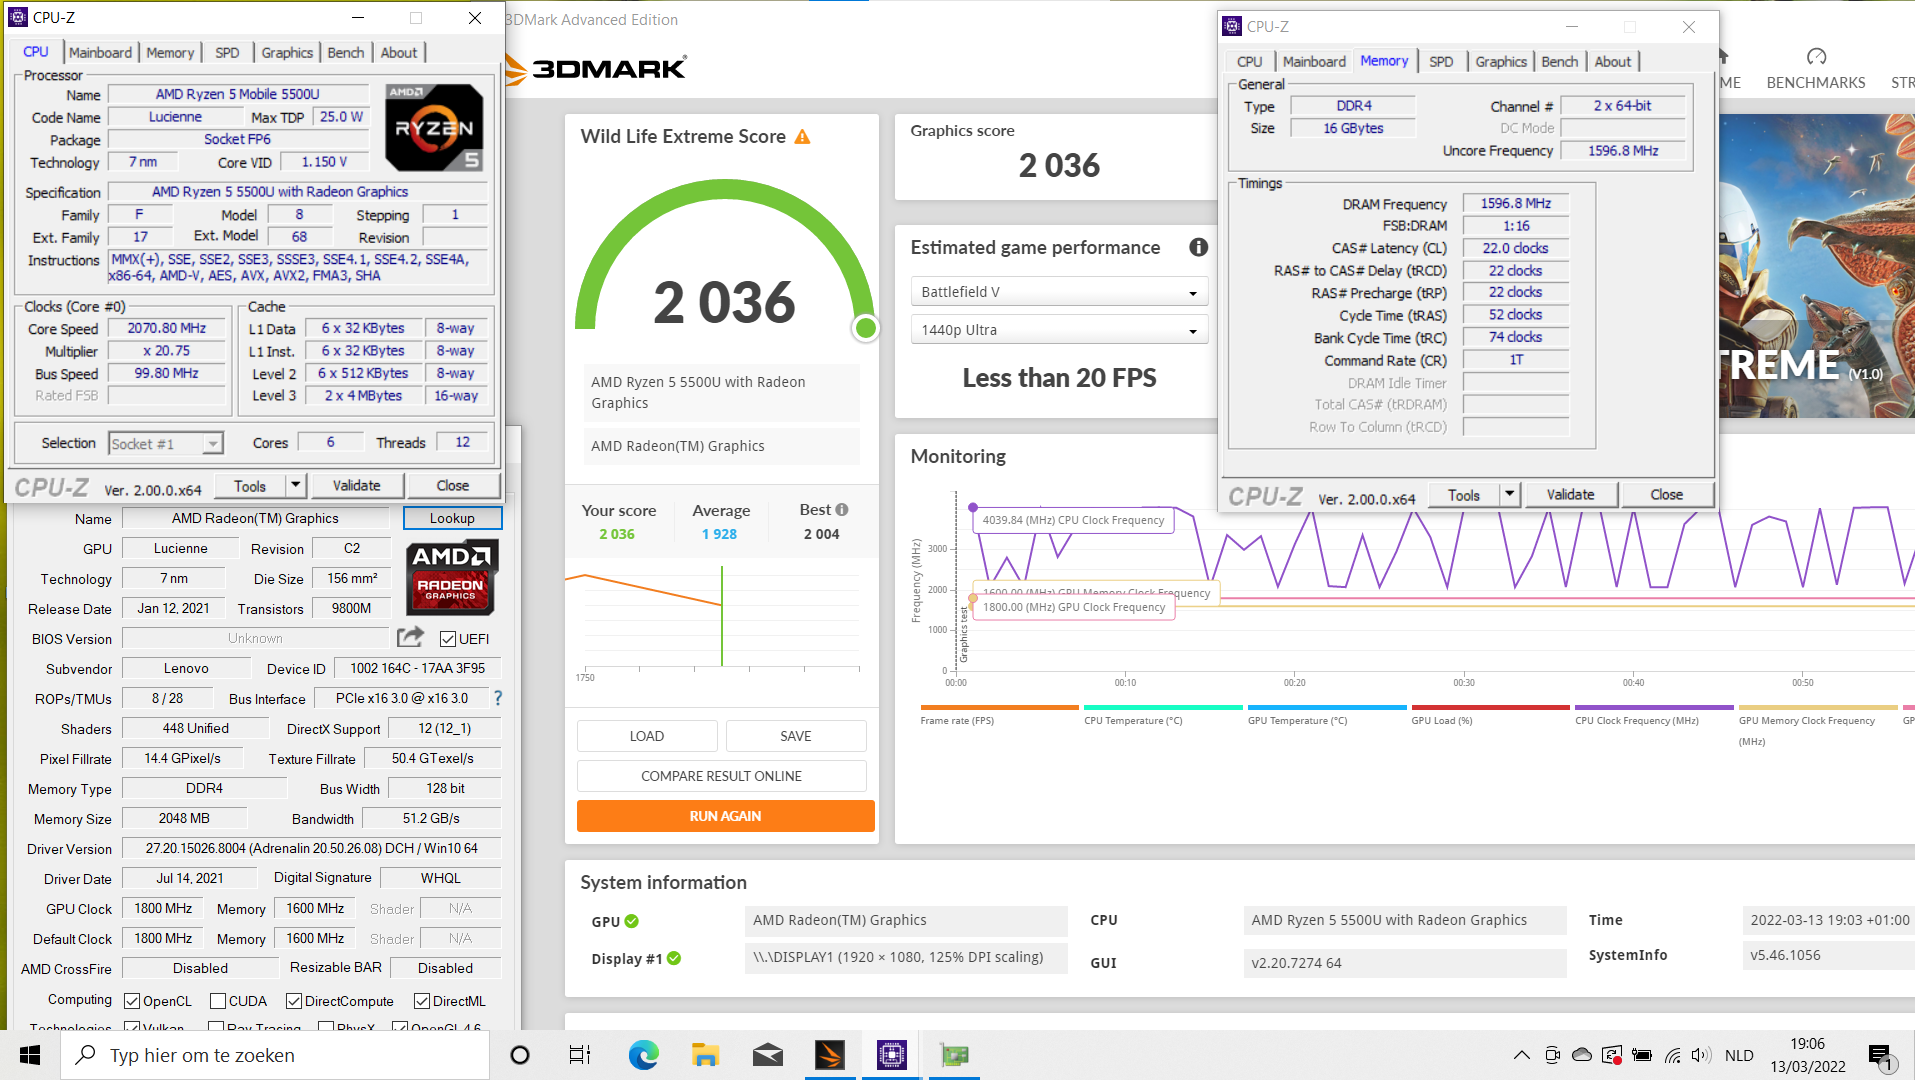Click Close in left CPU-Z window
Image resolution: width=1915 pixels, height=1080 pixels.
(453, 485)
